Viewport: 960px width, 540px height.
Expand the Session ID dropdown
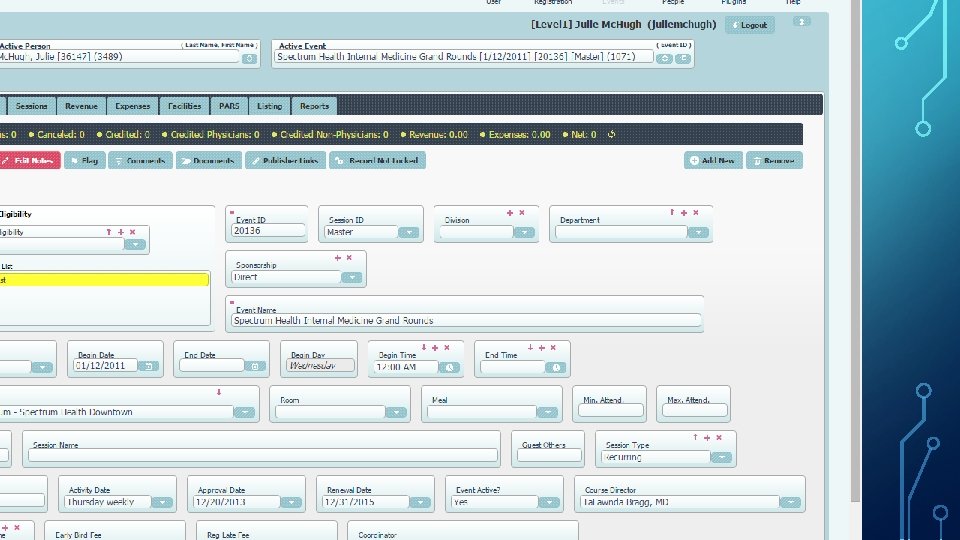[x=408, y=232]
